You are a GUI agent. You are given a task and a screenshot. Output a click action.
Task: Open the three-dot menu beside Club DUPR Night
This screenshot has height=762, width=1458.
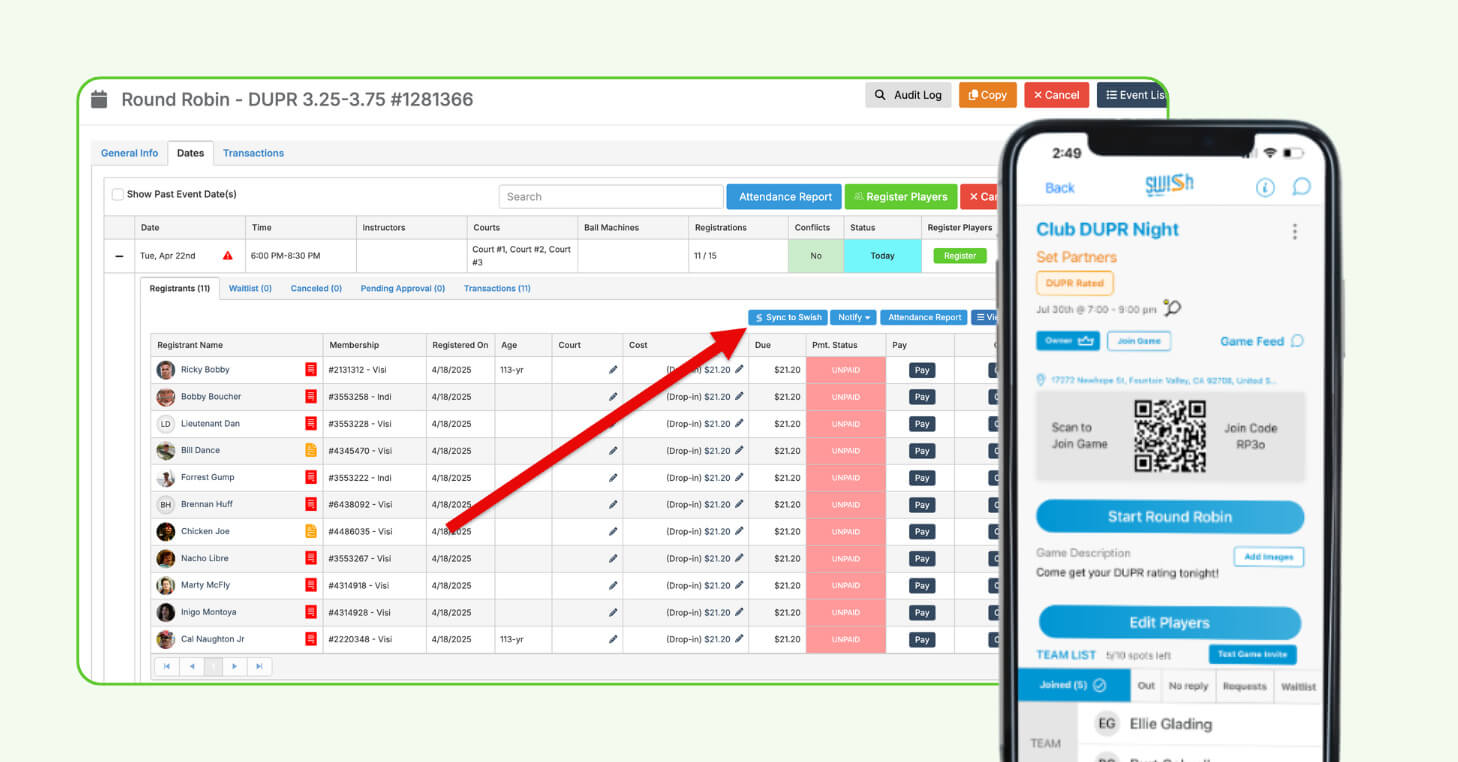coord(1294,230)
